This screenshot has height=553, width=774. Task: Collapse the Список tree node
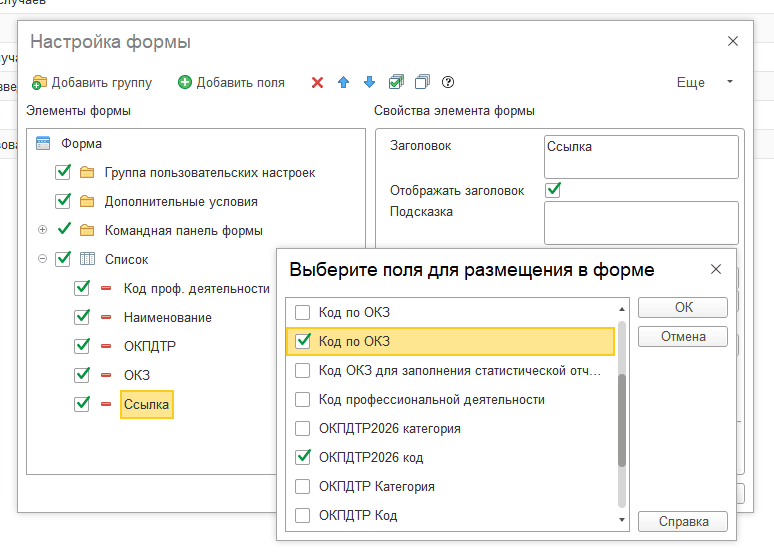(x=42, y=259)
